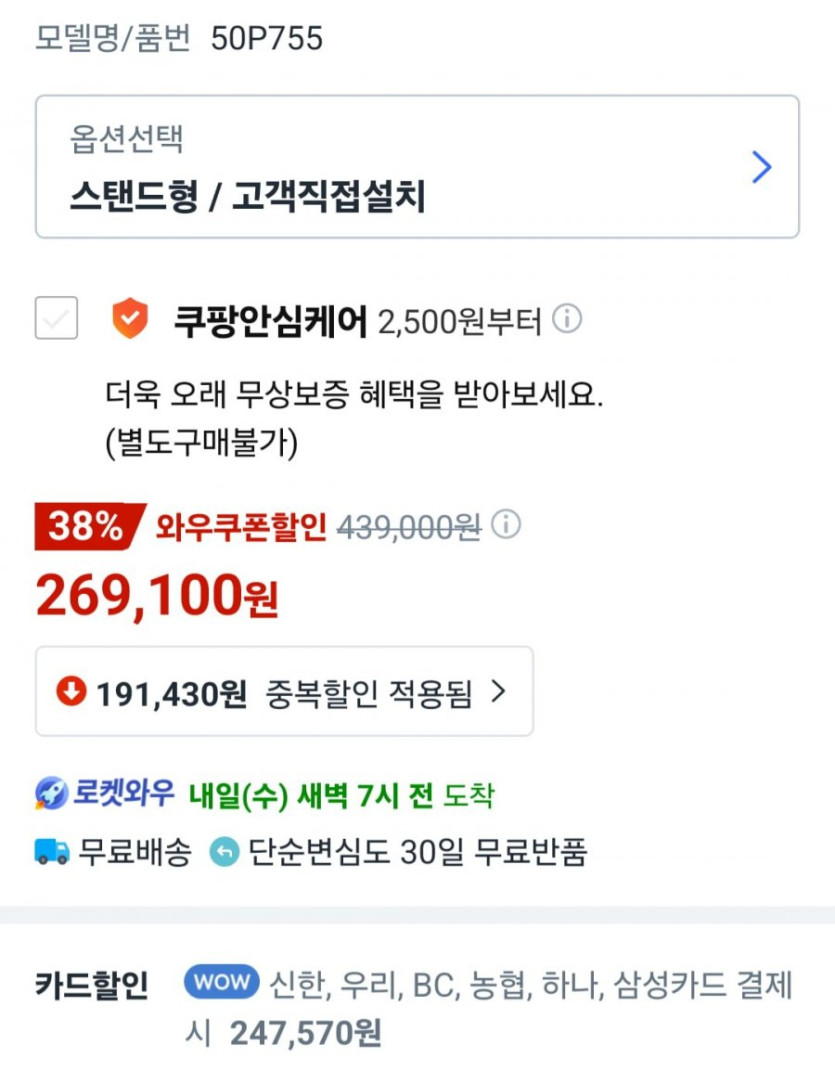
Task: Click info icon beside 439,000원 original price
Action: 506,525
